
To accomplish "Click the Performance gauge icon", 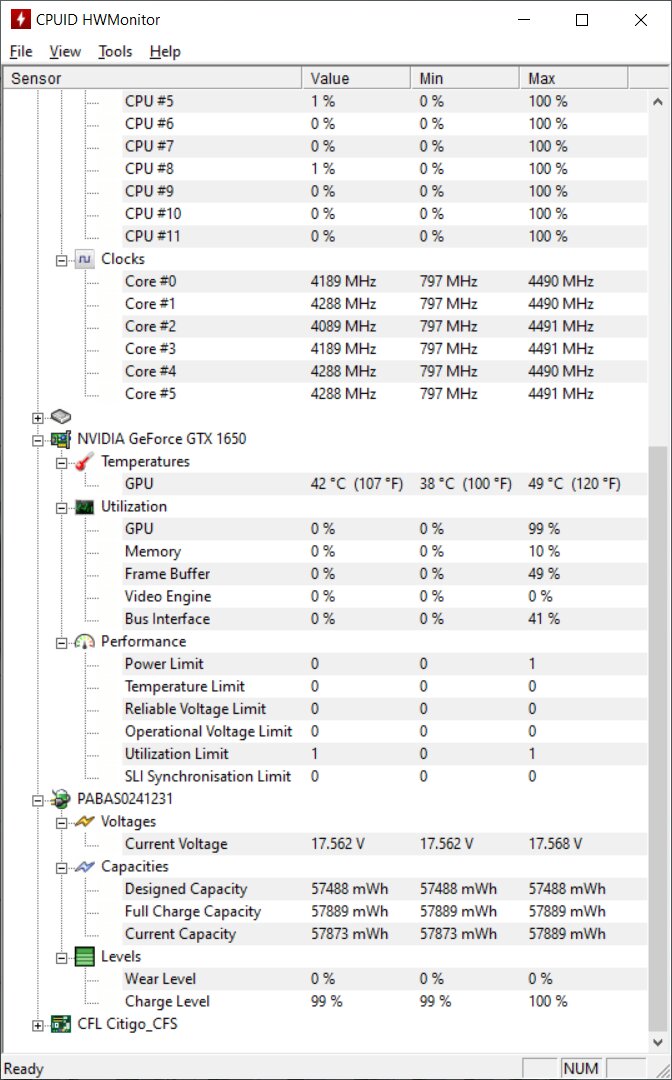I will [x=85, y=642].
